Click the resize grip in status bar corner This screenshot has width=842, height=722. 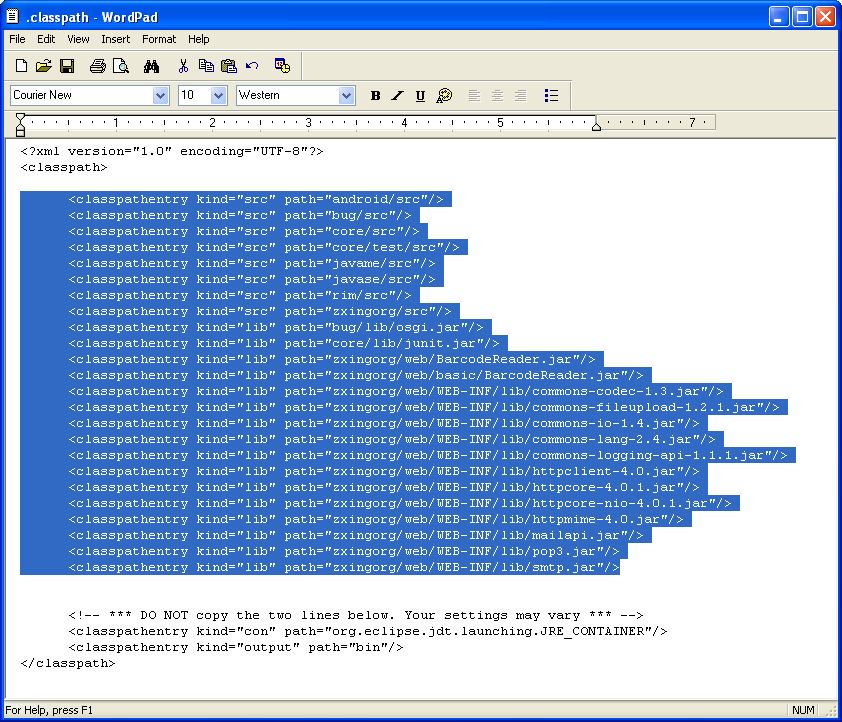831,711
